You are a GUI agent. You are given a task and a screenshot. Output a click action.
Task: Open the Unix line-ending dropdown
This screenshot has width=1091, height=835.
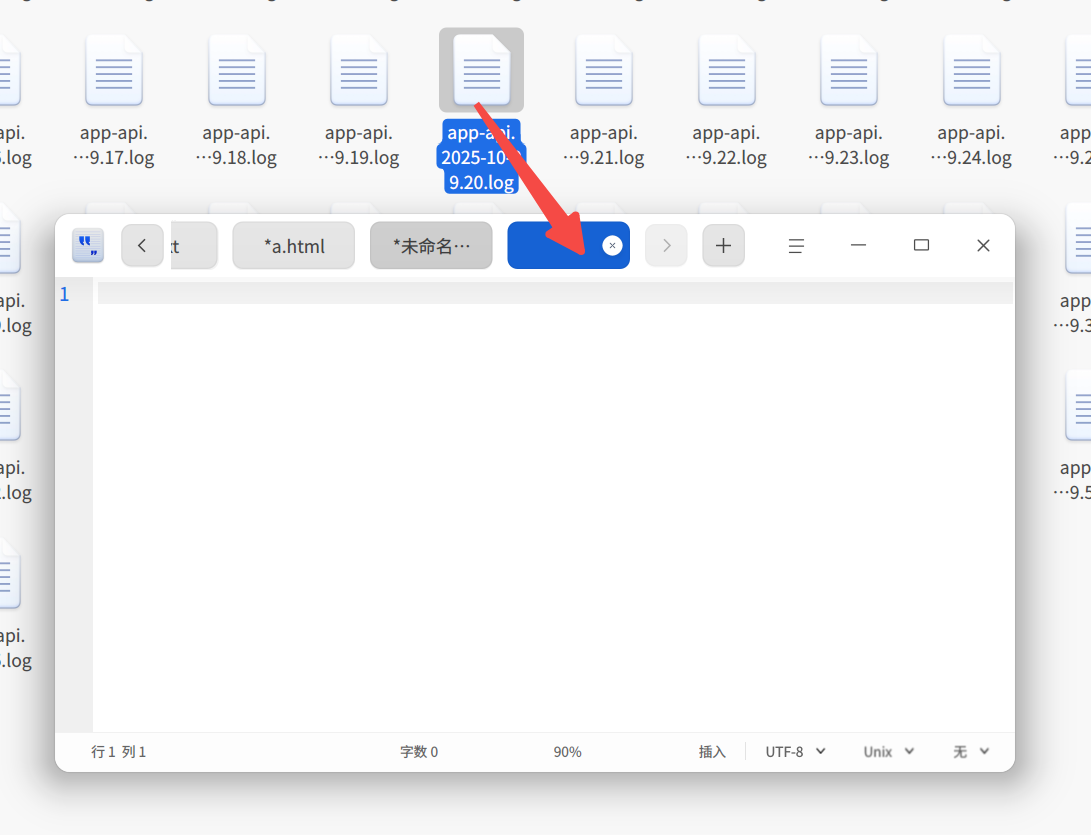[x=889, y=752]
